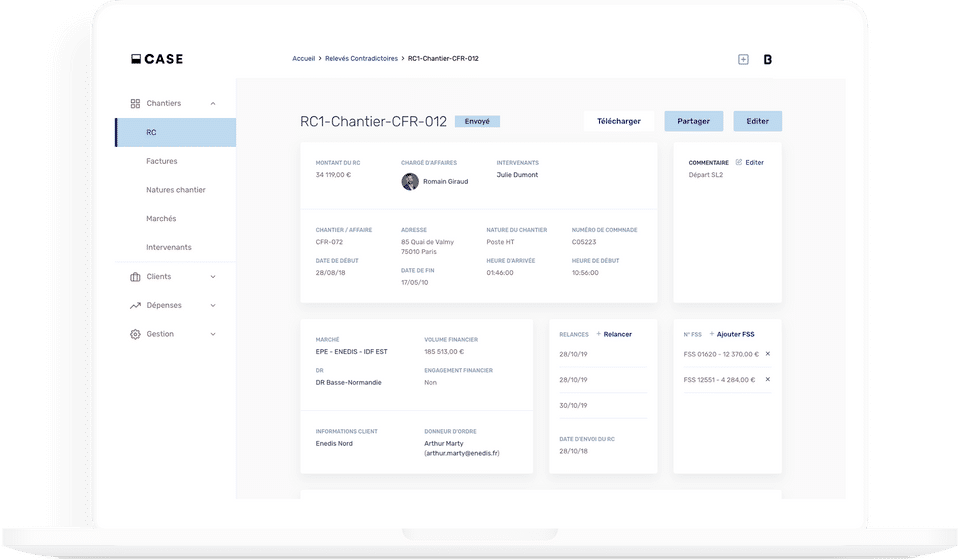Click the Dépenses menu label

[164, 305]
